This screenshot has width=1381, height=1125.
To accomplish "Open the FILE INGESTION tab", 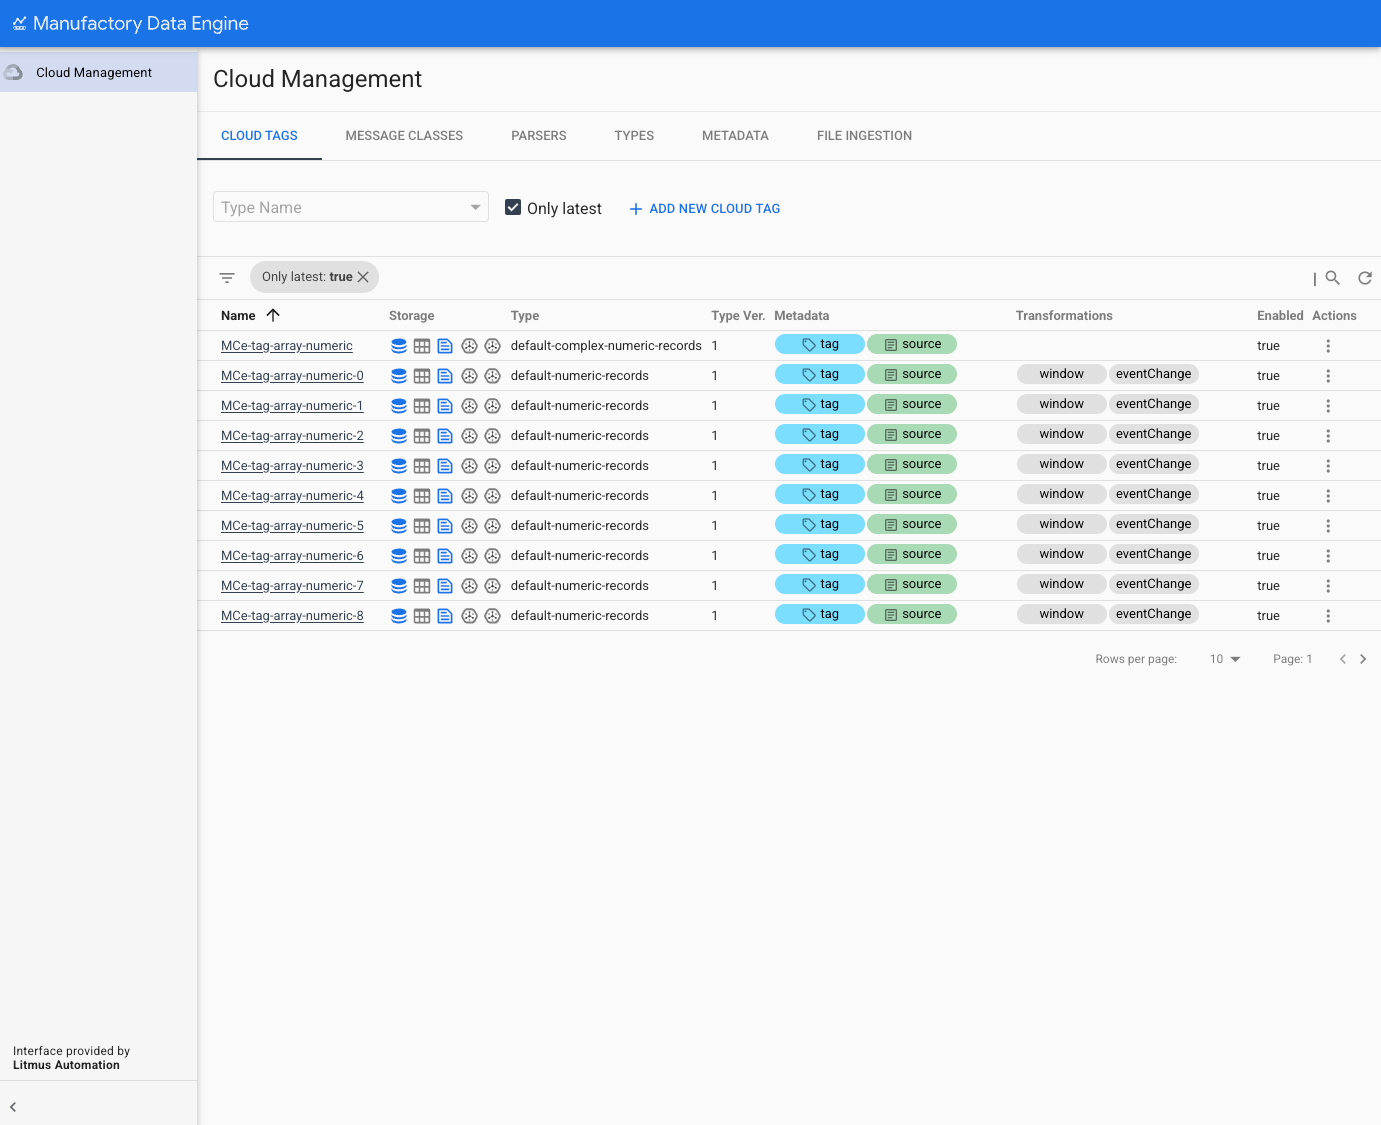I will (864, 135).
